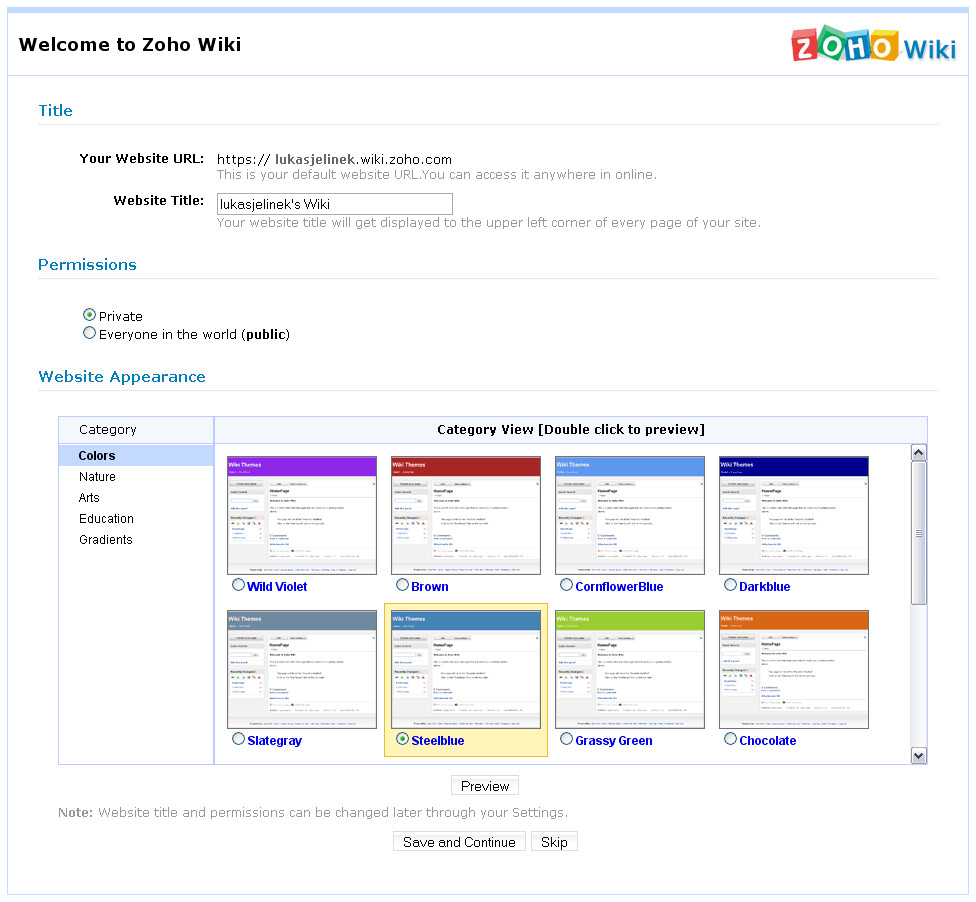This screenshot has width=976, height=902.
Task: Click the CornflowerBlue theme thumbnail
Action: pyautogui.click(x=630, y=515)
